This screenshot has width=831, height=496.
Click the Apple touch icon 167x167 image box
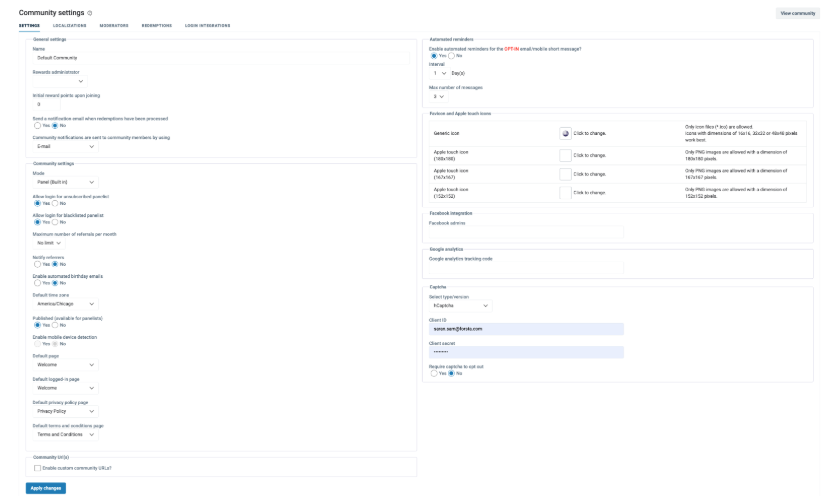pos(565,174)
